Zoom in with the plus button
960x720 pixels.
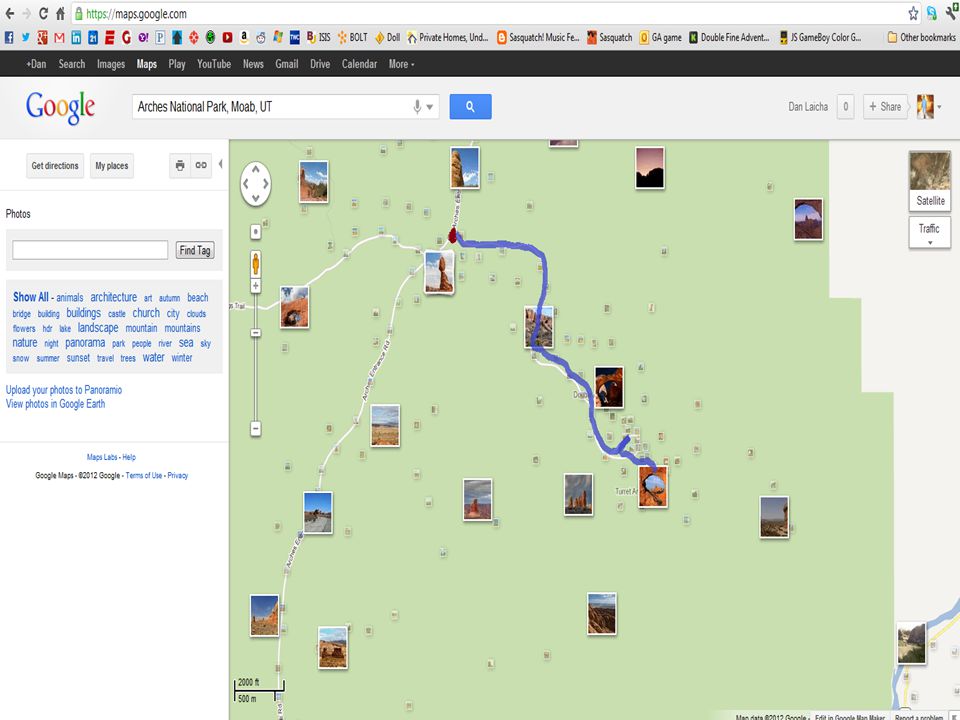(255, 286)
